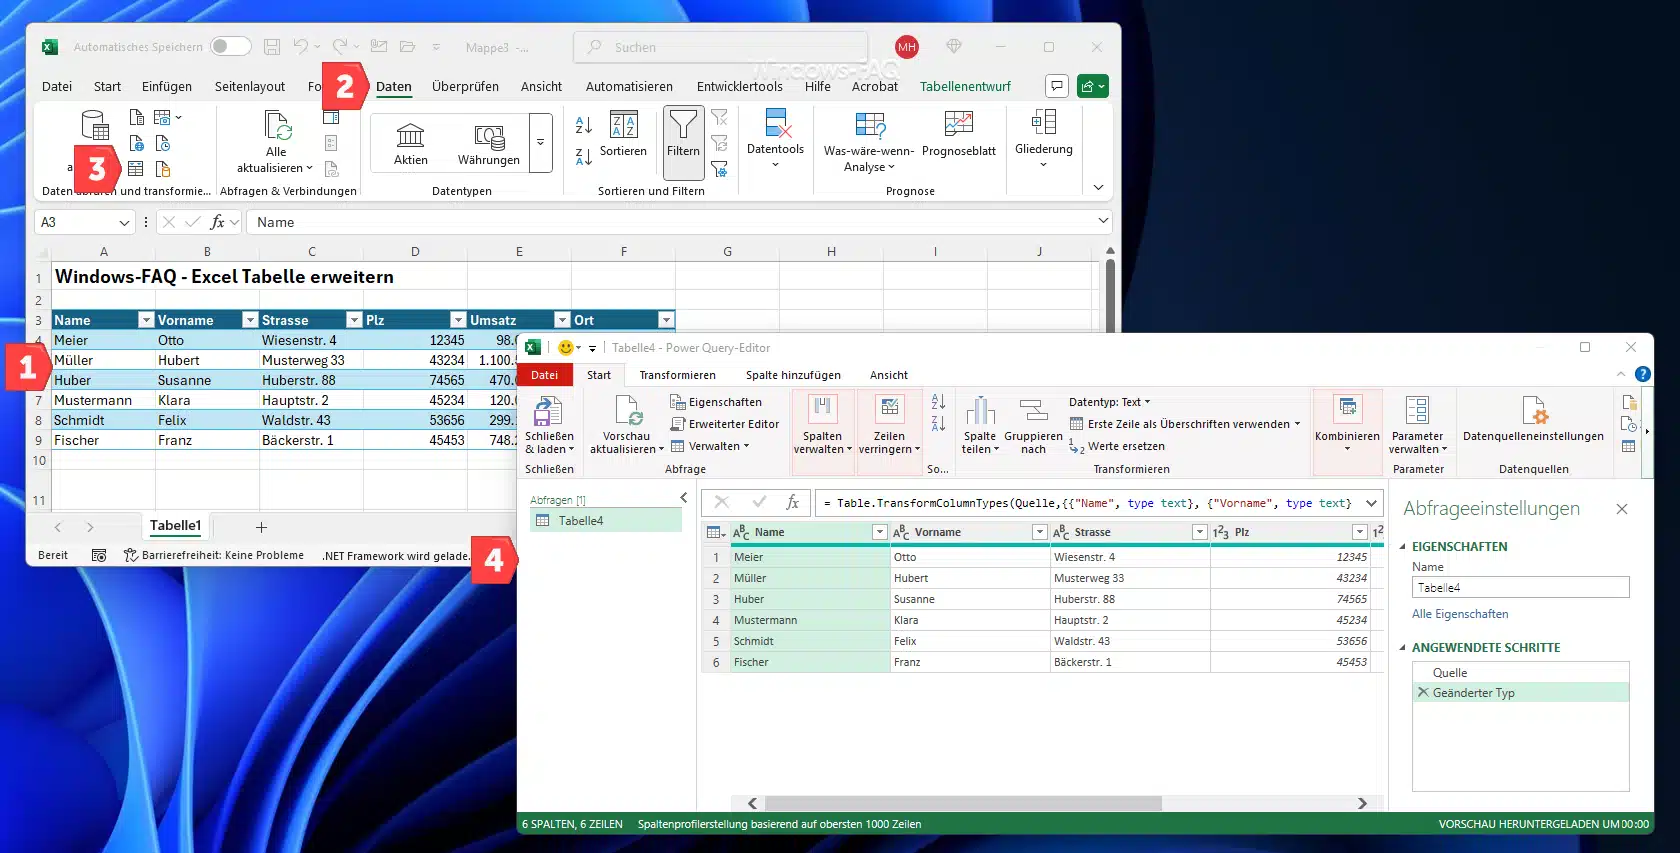The width and height of the screenshot is (1680, 853).
Task: Click the Währungen data type icon
Action: 488,135
